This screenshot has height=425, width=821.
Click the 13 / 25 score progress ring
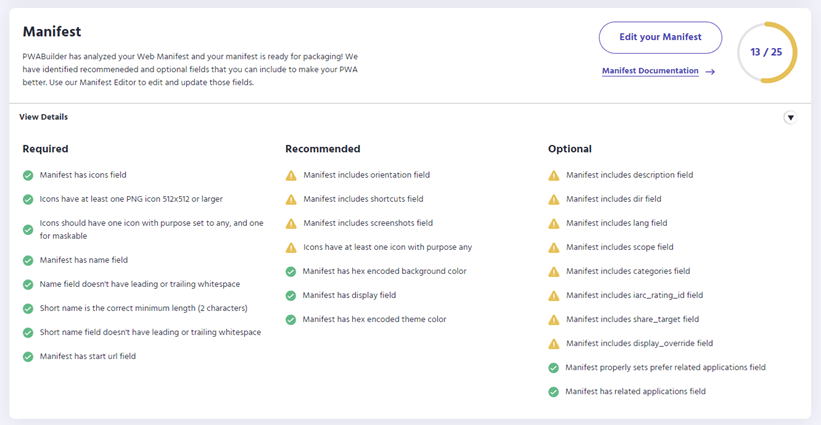pyautogui.click(x=767, y=52)
